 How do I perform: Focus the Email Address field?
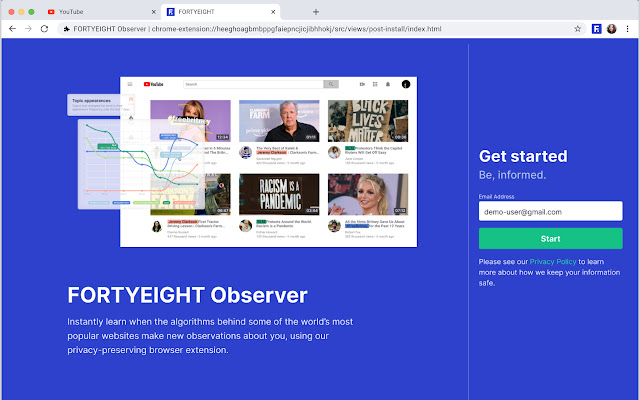coord(550,211)
